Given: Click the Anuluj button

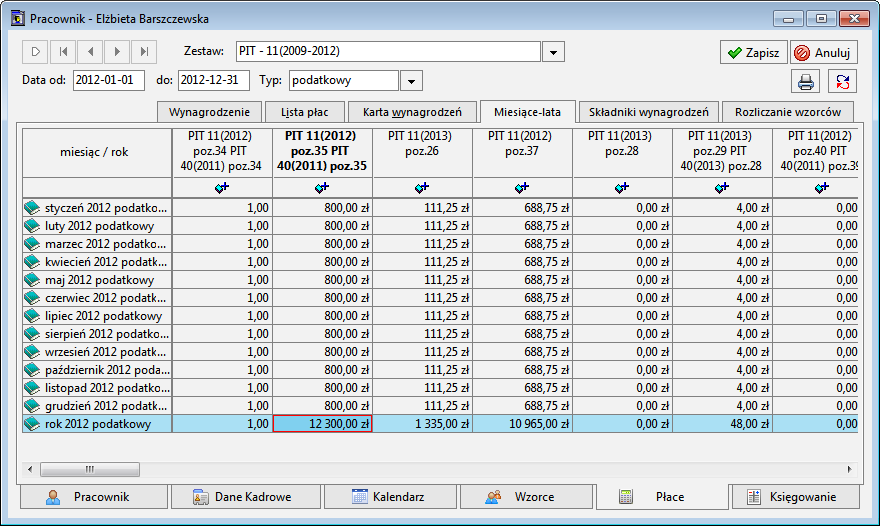Looking at the screenshot, I should (x=824, y=52).
